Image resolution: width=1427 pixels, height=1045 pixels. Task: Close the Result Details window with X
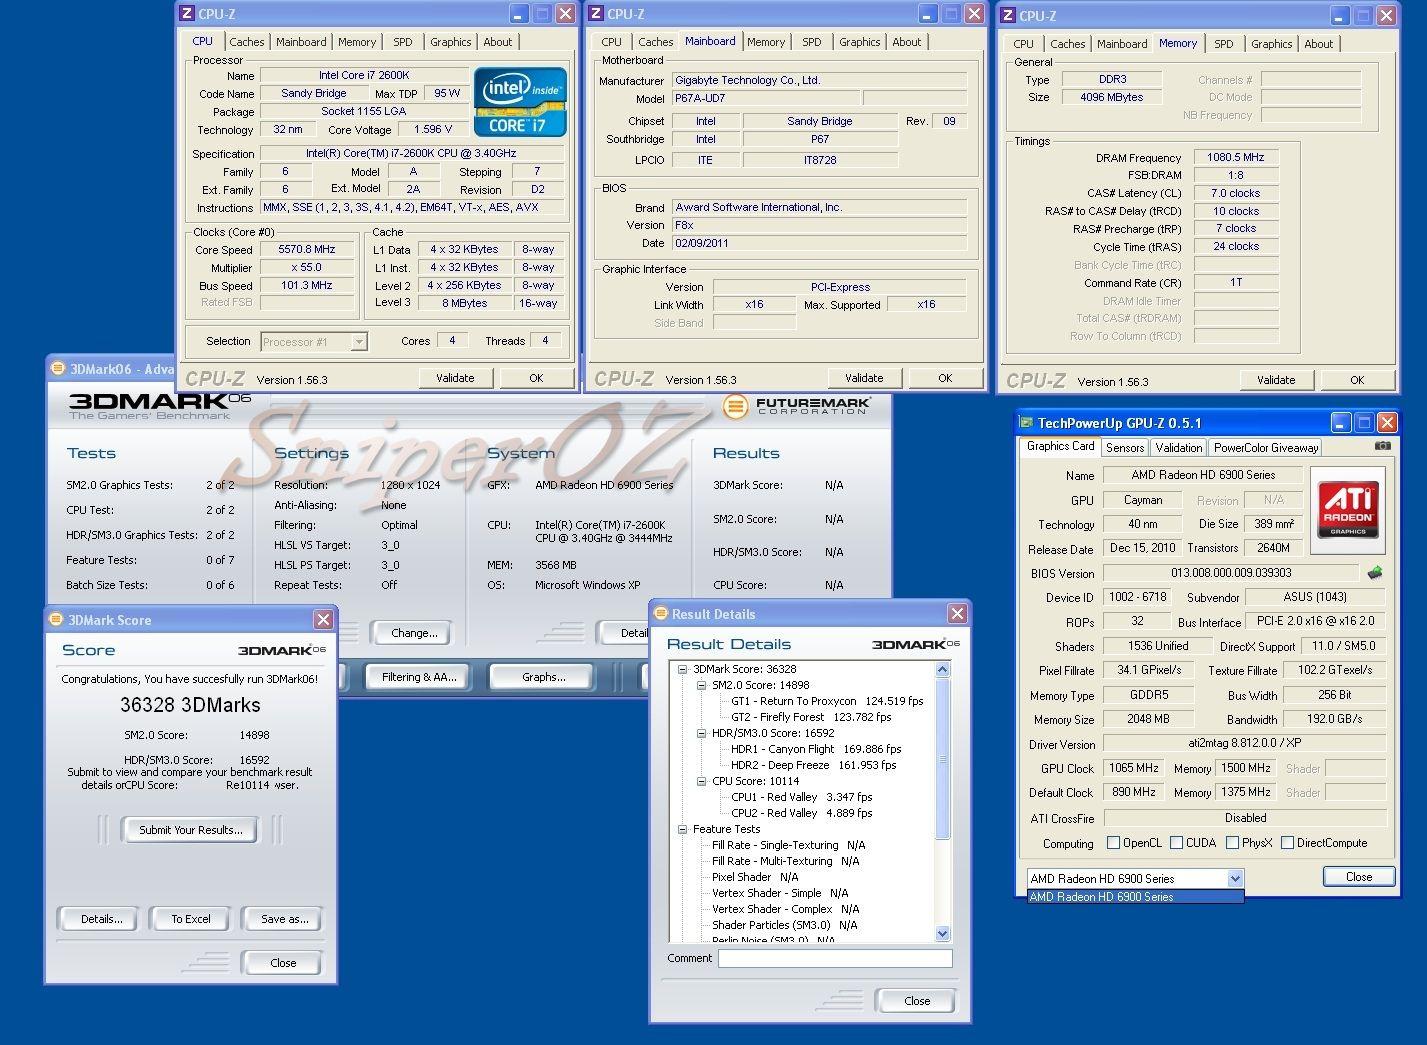click(x=957, y=614)
